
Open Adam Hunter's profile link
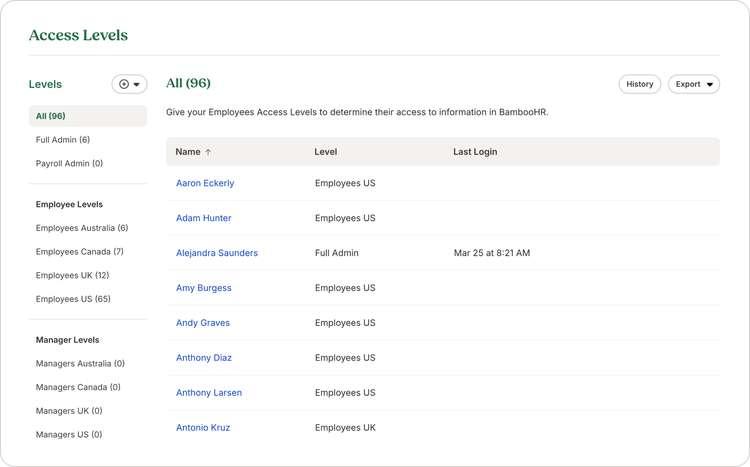pyautogui.click(x=204, y=218)
